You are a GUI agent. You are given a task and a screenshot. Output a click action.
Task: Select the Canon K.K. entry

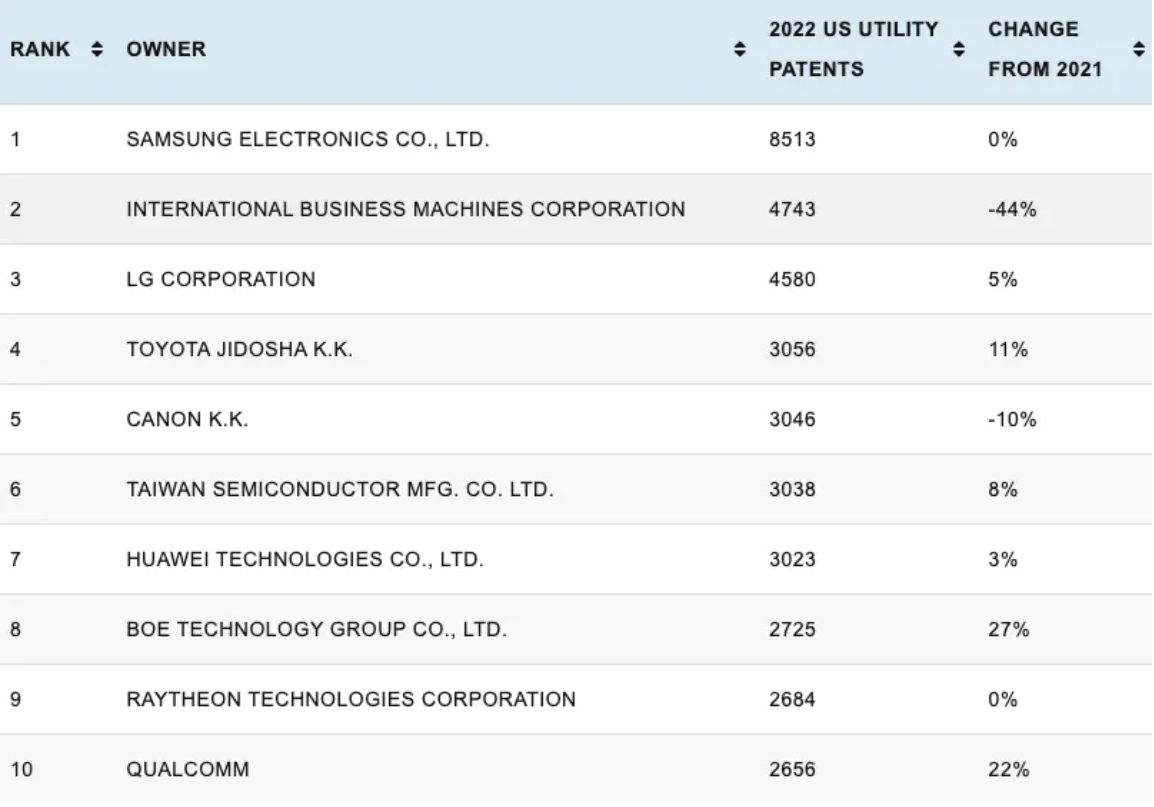point(187,420)
